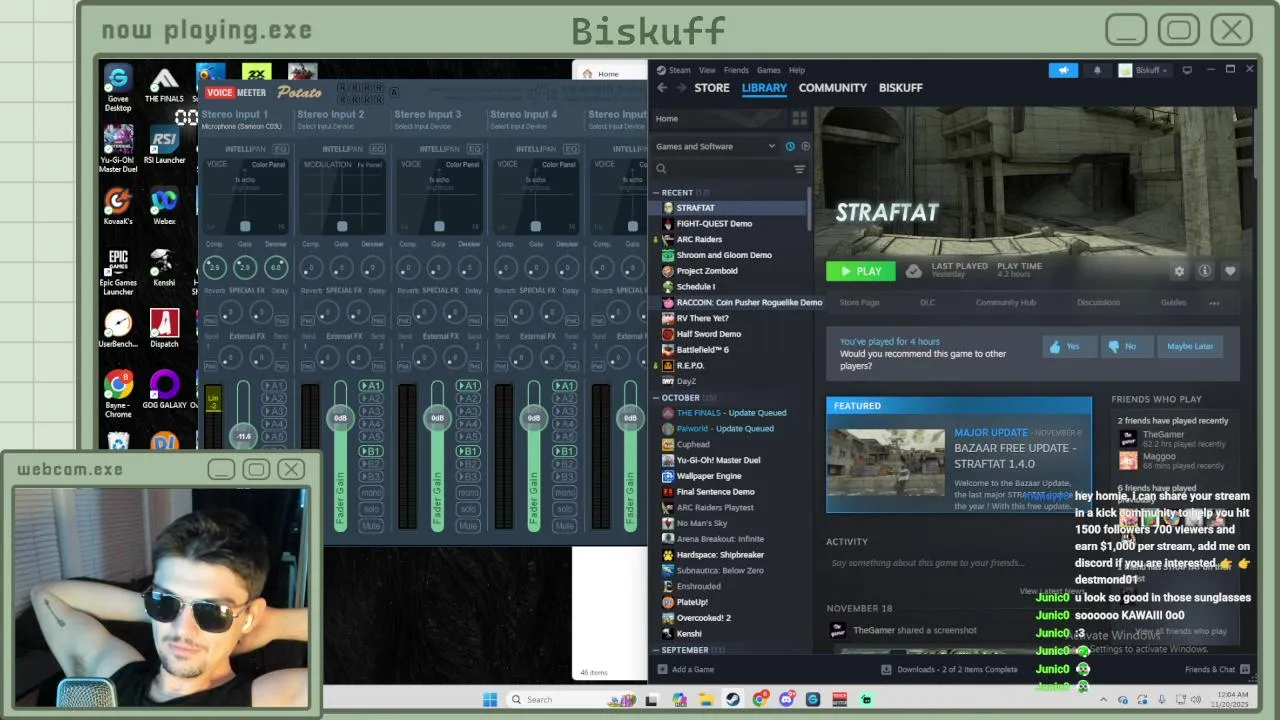Image resolution: width=1280 pixels, height=720 pixels.
Task: Collapse the RECENT games section
Action: 657,193
